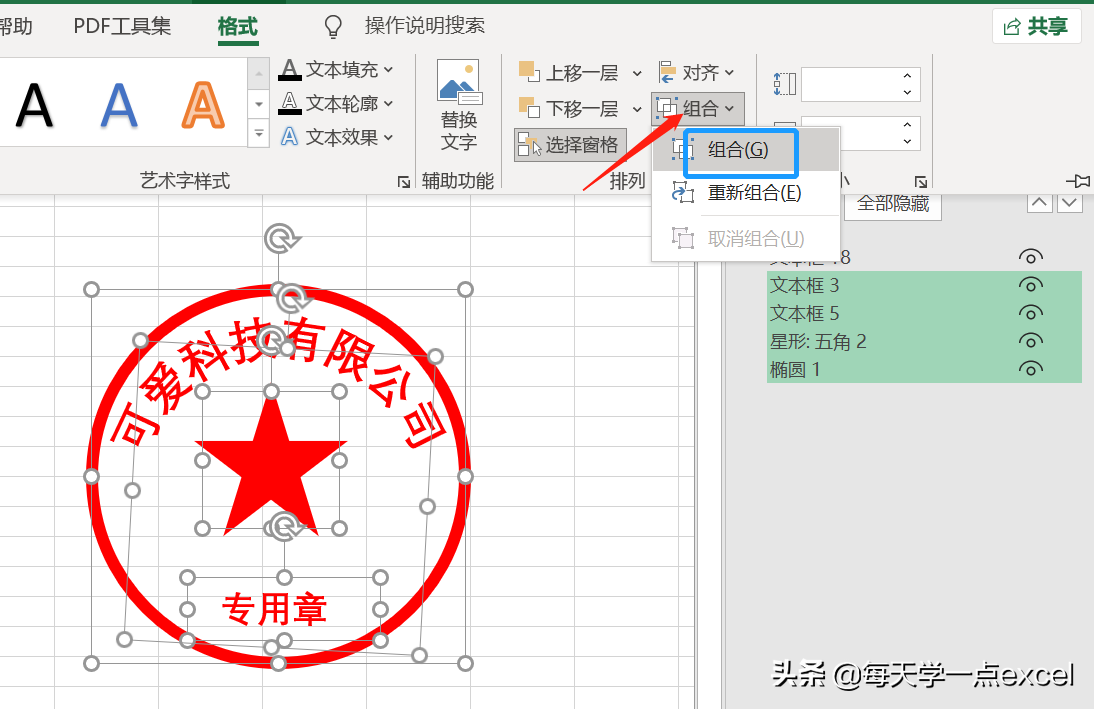Increase shape height with up stepper
The height and width of the screenshot is (709, 1094).
tap(907, 76)
